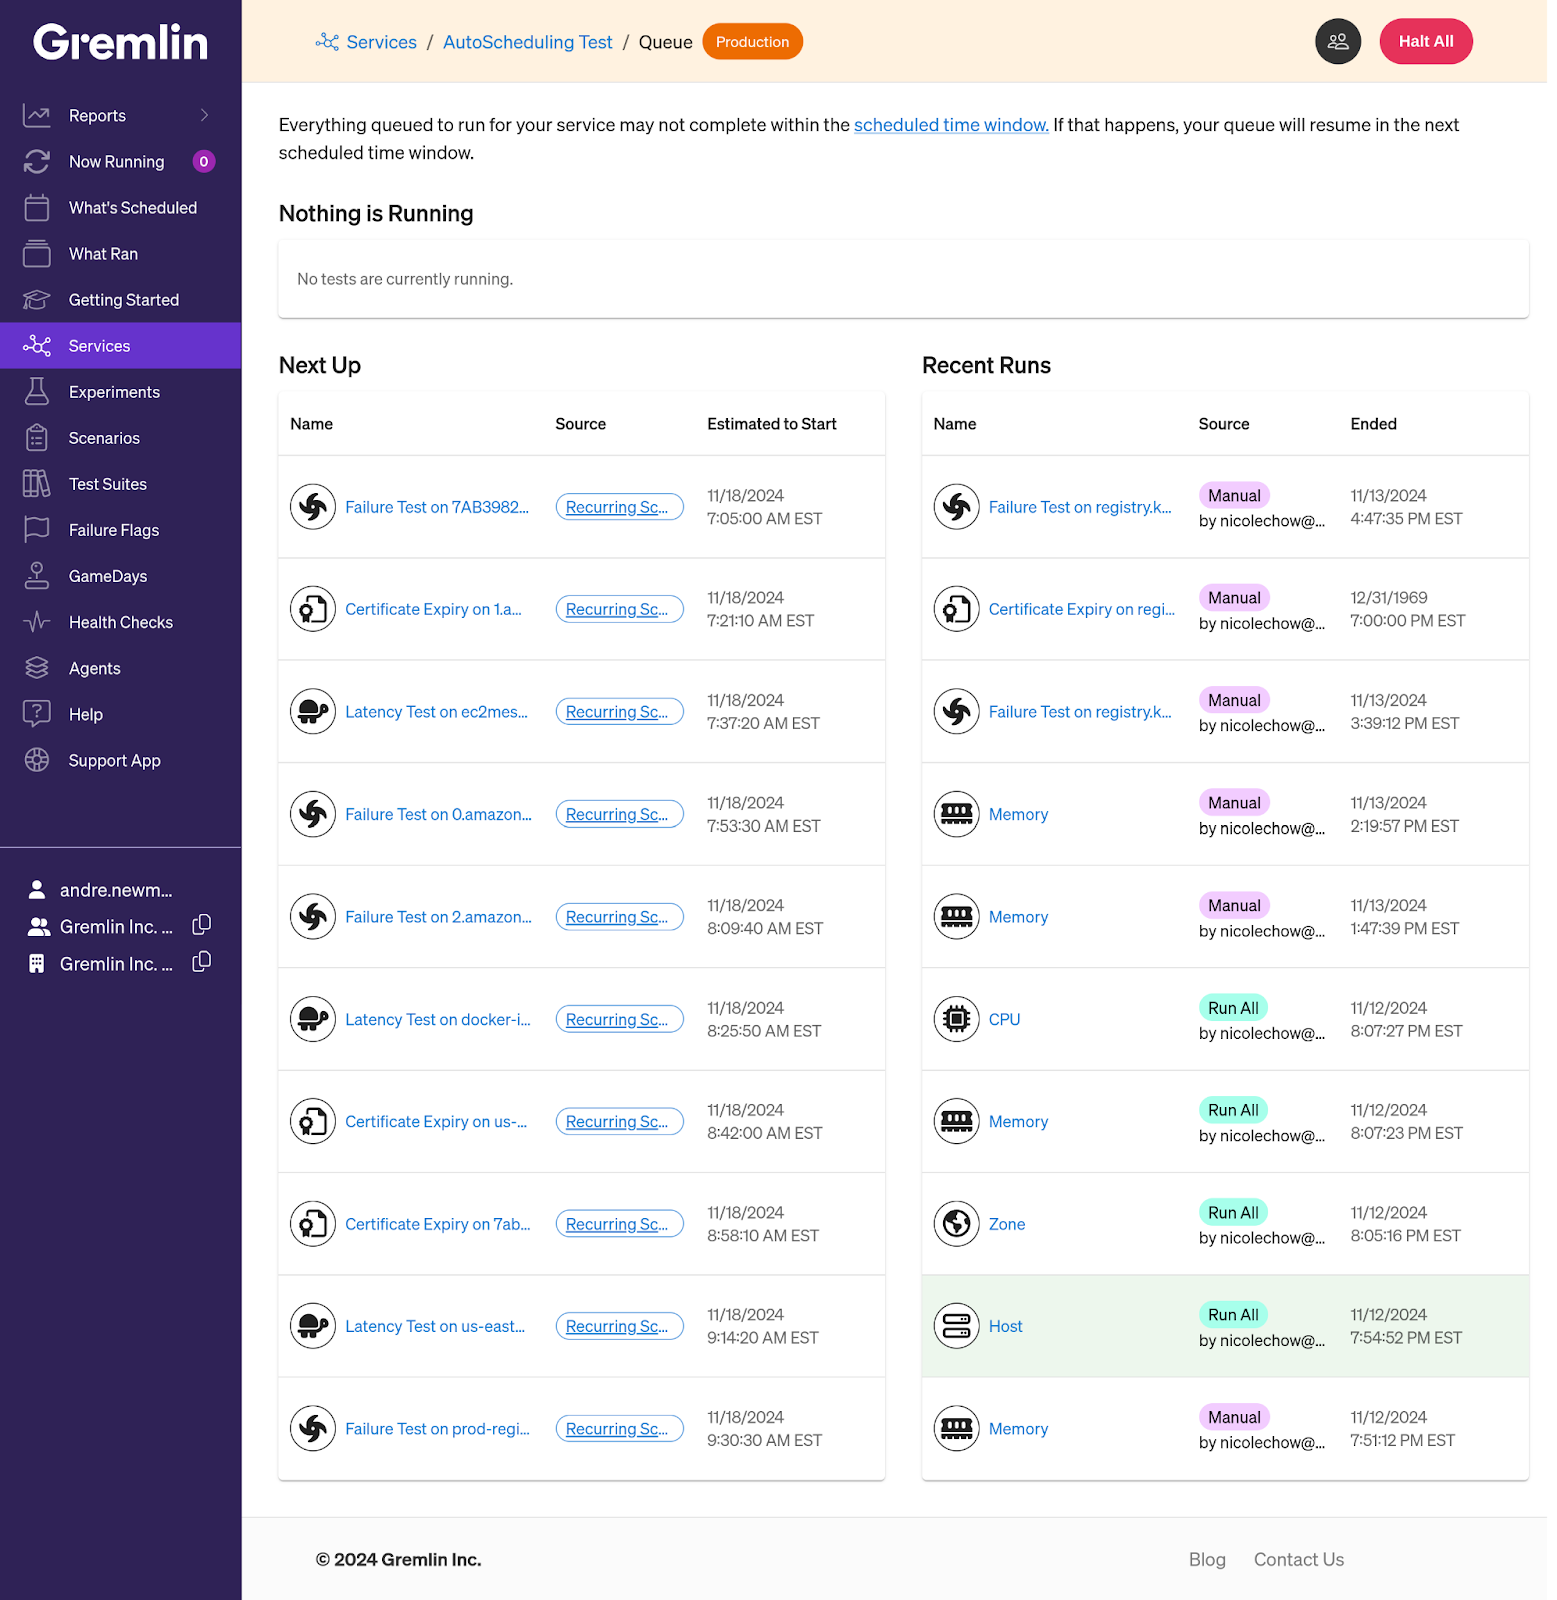The height and width of the screenshot is (1600, 1557).
Task: Copy the Gremlin Inc. team ID
Action: click(x=201, y=925)
